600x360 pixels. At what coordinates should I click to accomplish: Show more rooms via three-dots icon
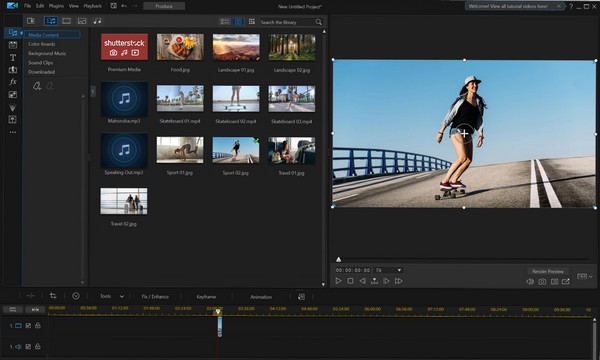13,132
